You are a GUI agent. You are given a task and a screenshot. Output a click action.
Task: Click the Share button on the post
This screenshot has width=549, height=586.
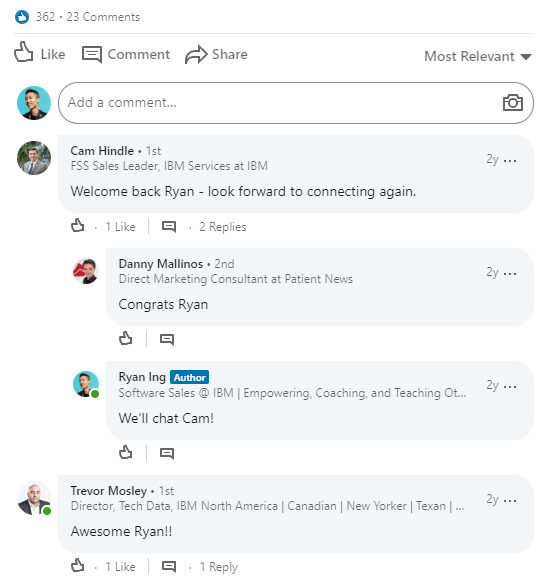[216, 55]
